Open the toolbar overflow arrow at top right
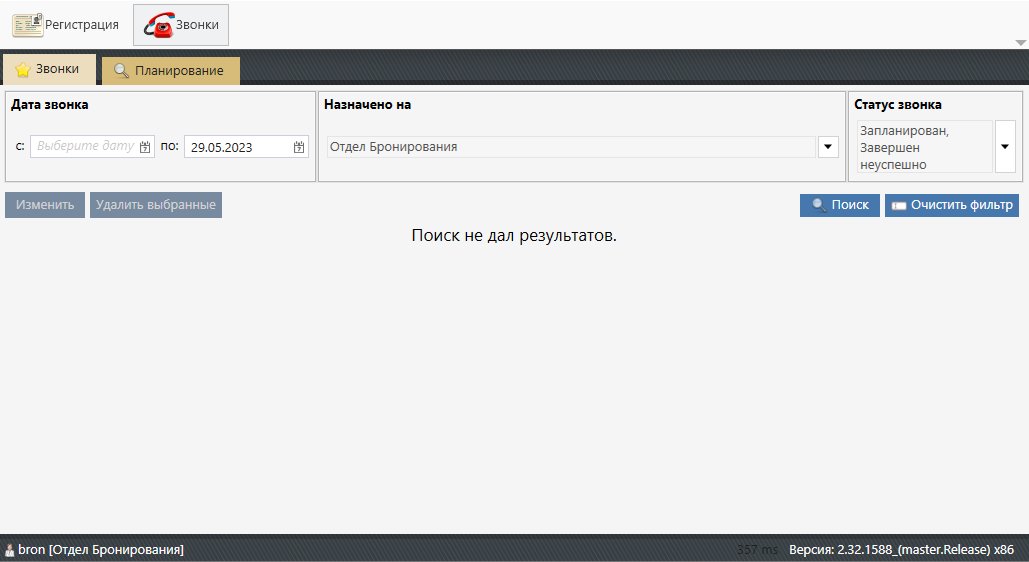Screen dimensions: 1029x562 pos(1020,43)
